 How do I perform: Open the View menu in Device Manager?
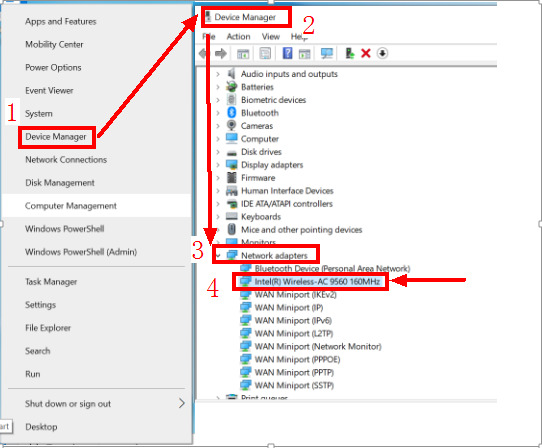coord(271,36)
